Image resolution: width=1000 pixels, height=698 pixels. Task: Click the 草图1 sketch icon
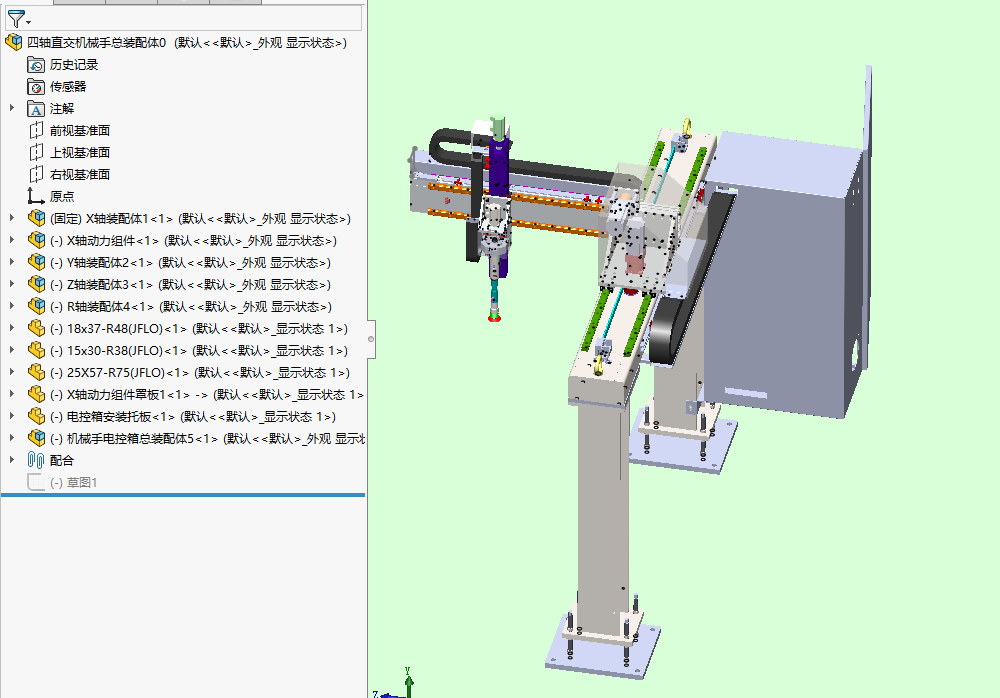click(x=36, y=482)
